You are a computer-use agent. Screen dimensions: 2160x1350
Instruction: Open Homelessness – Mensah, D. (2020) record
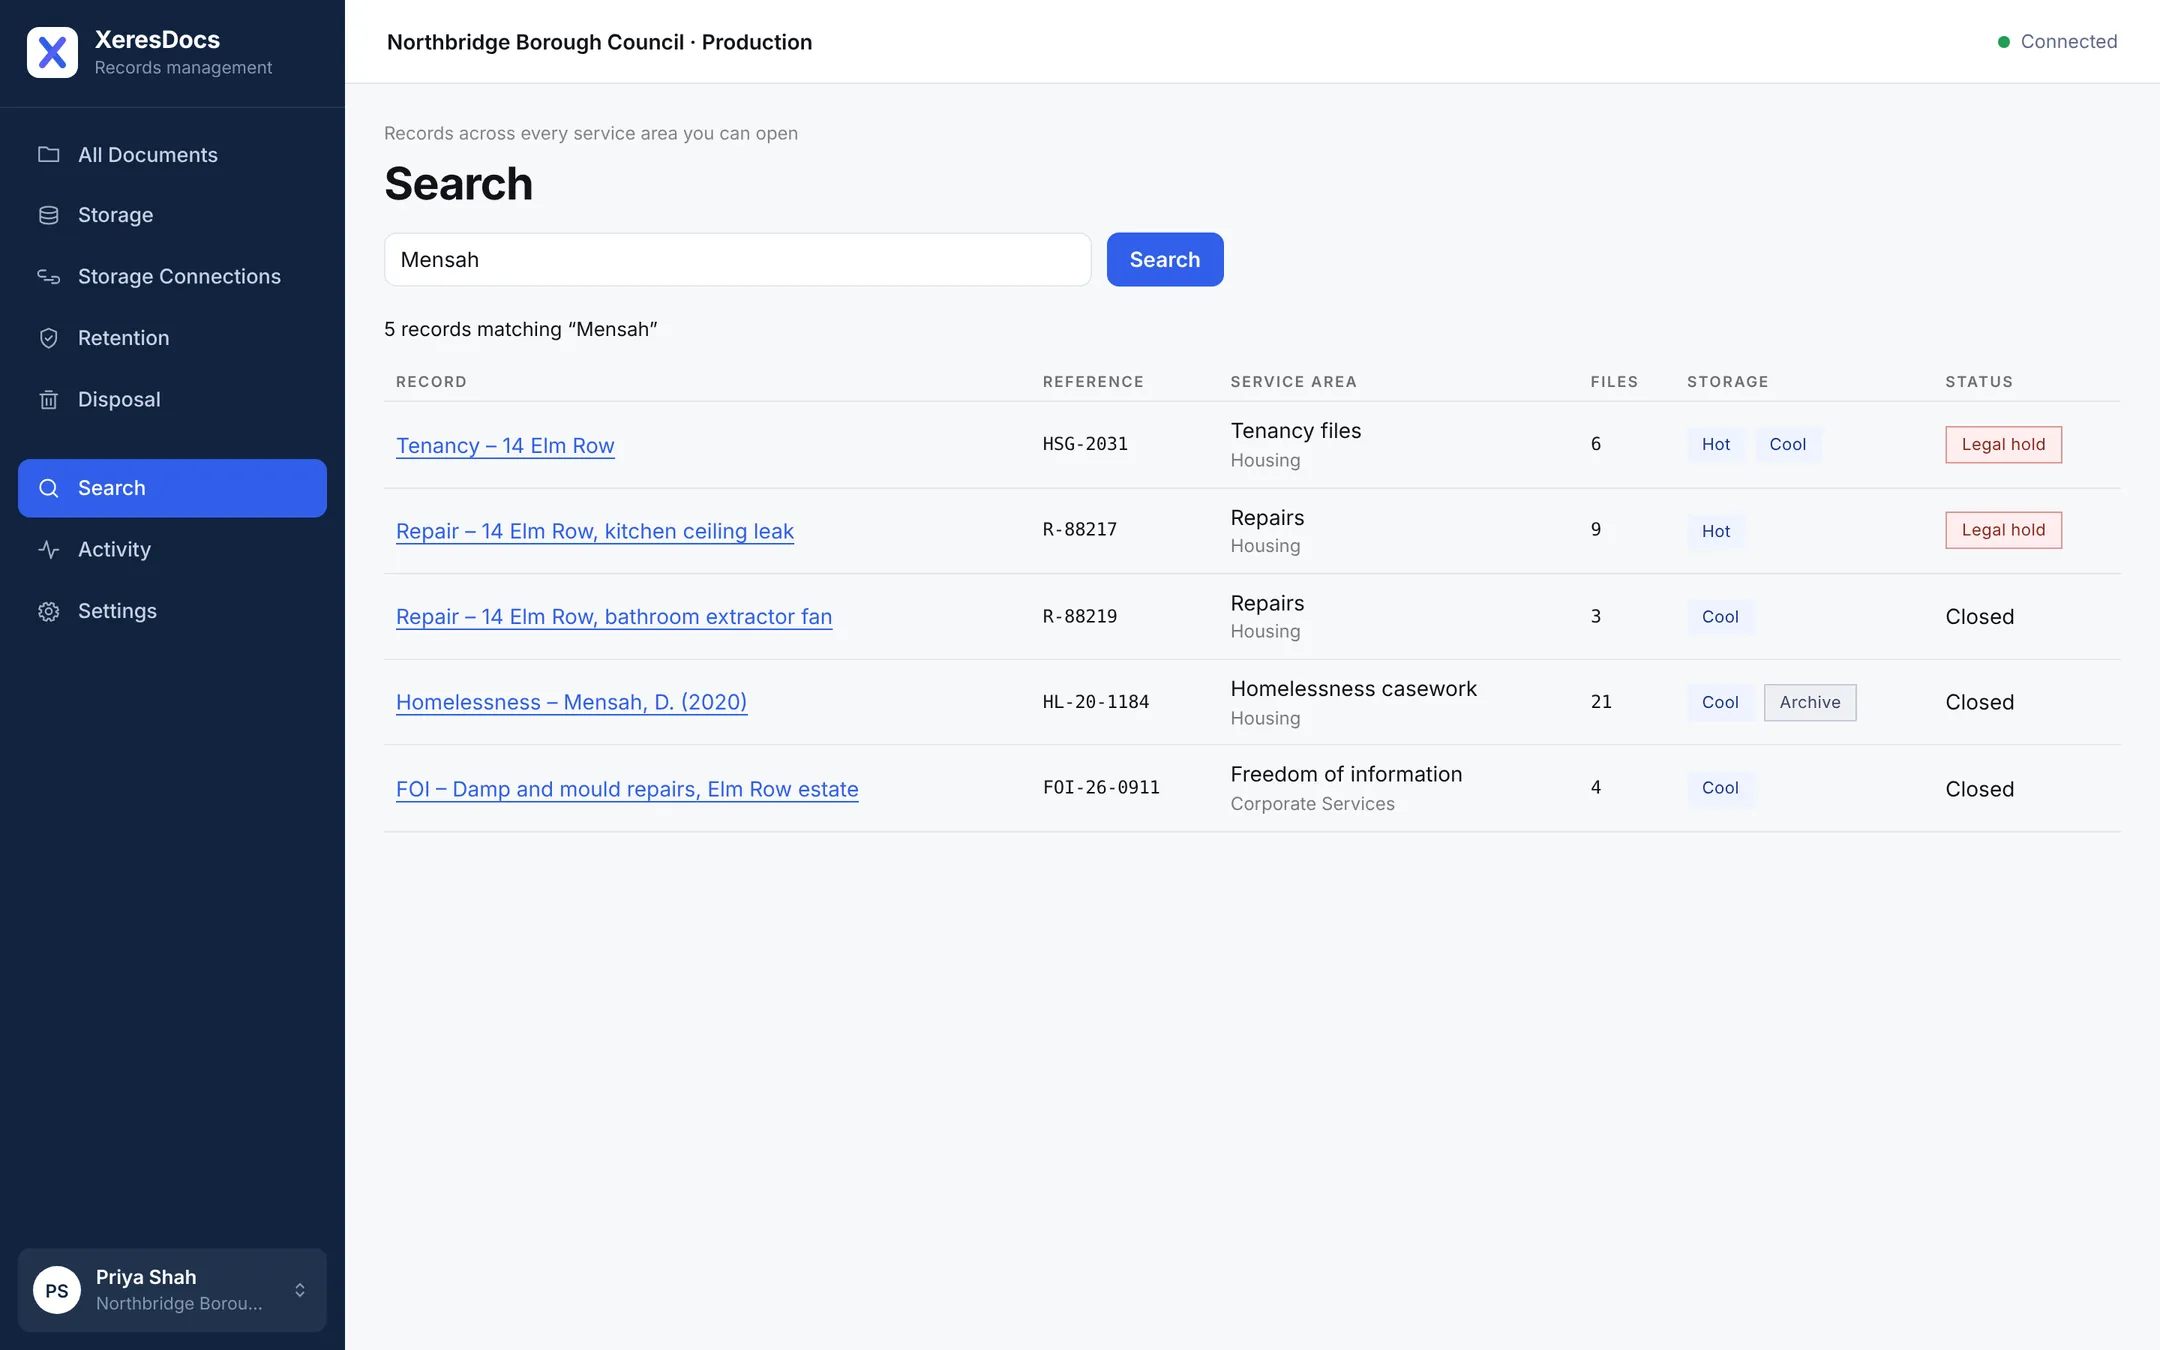571,702
